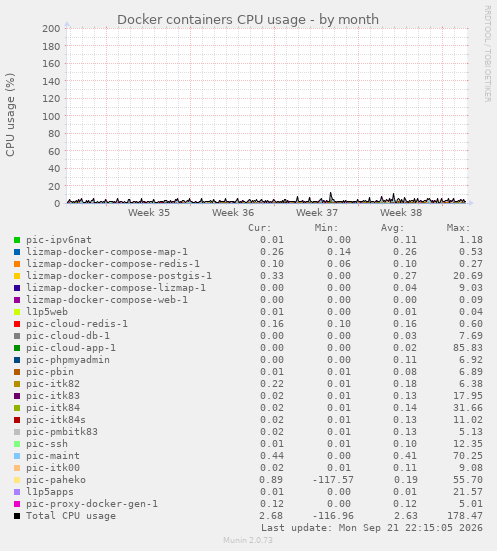Click the Avg: column header
Screen dimensions: 497x551
393,228
